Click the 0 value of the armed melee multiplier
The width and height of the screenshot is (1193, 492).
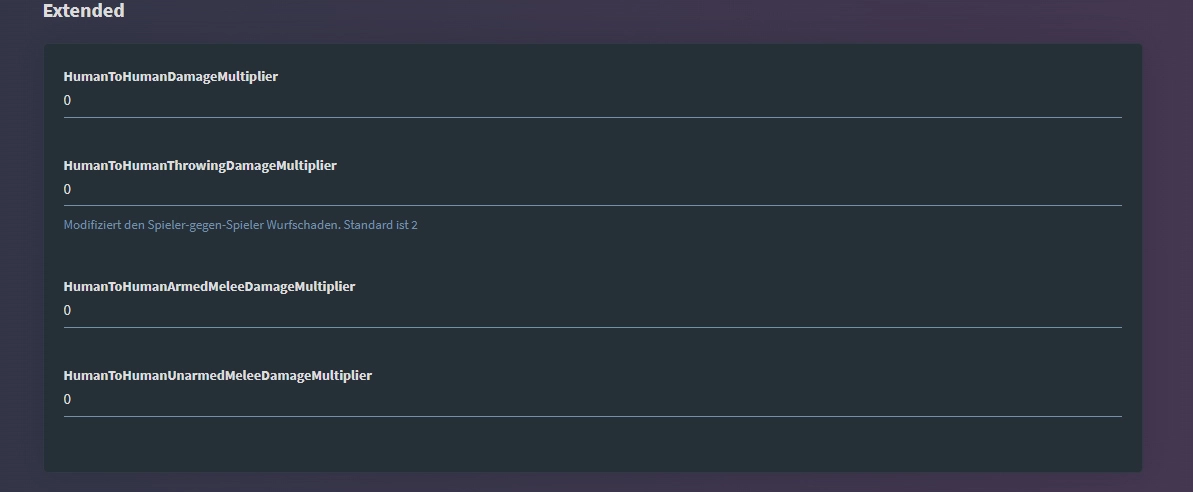68,311
